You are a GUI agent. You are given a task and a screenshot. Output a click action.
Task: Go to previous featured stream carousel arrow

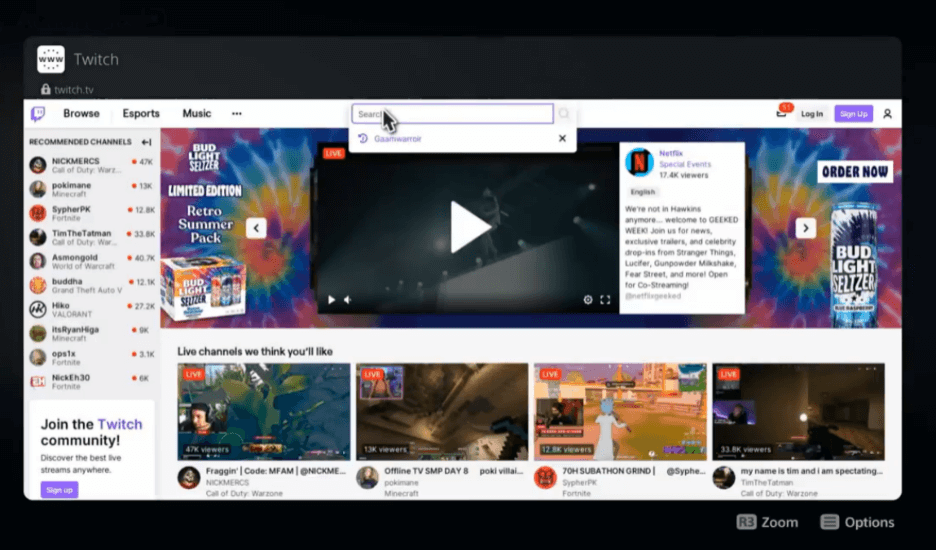pos(256,228)
